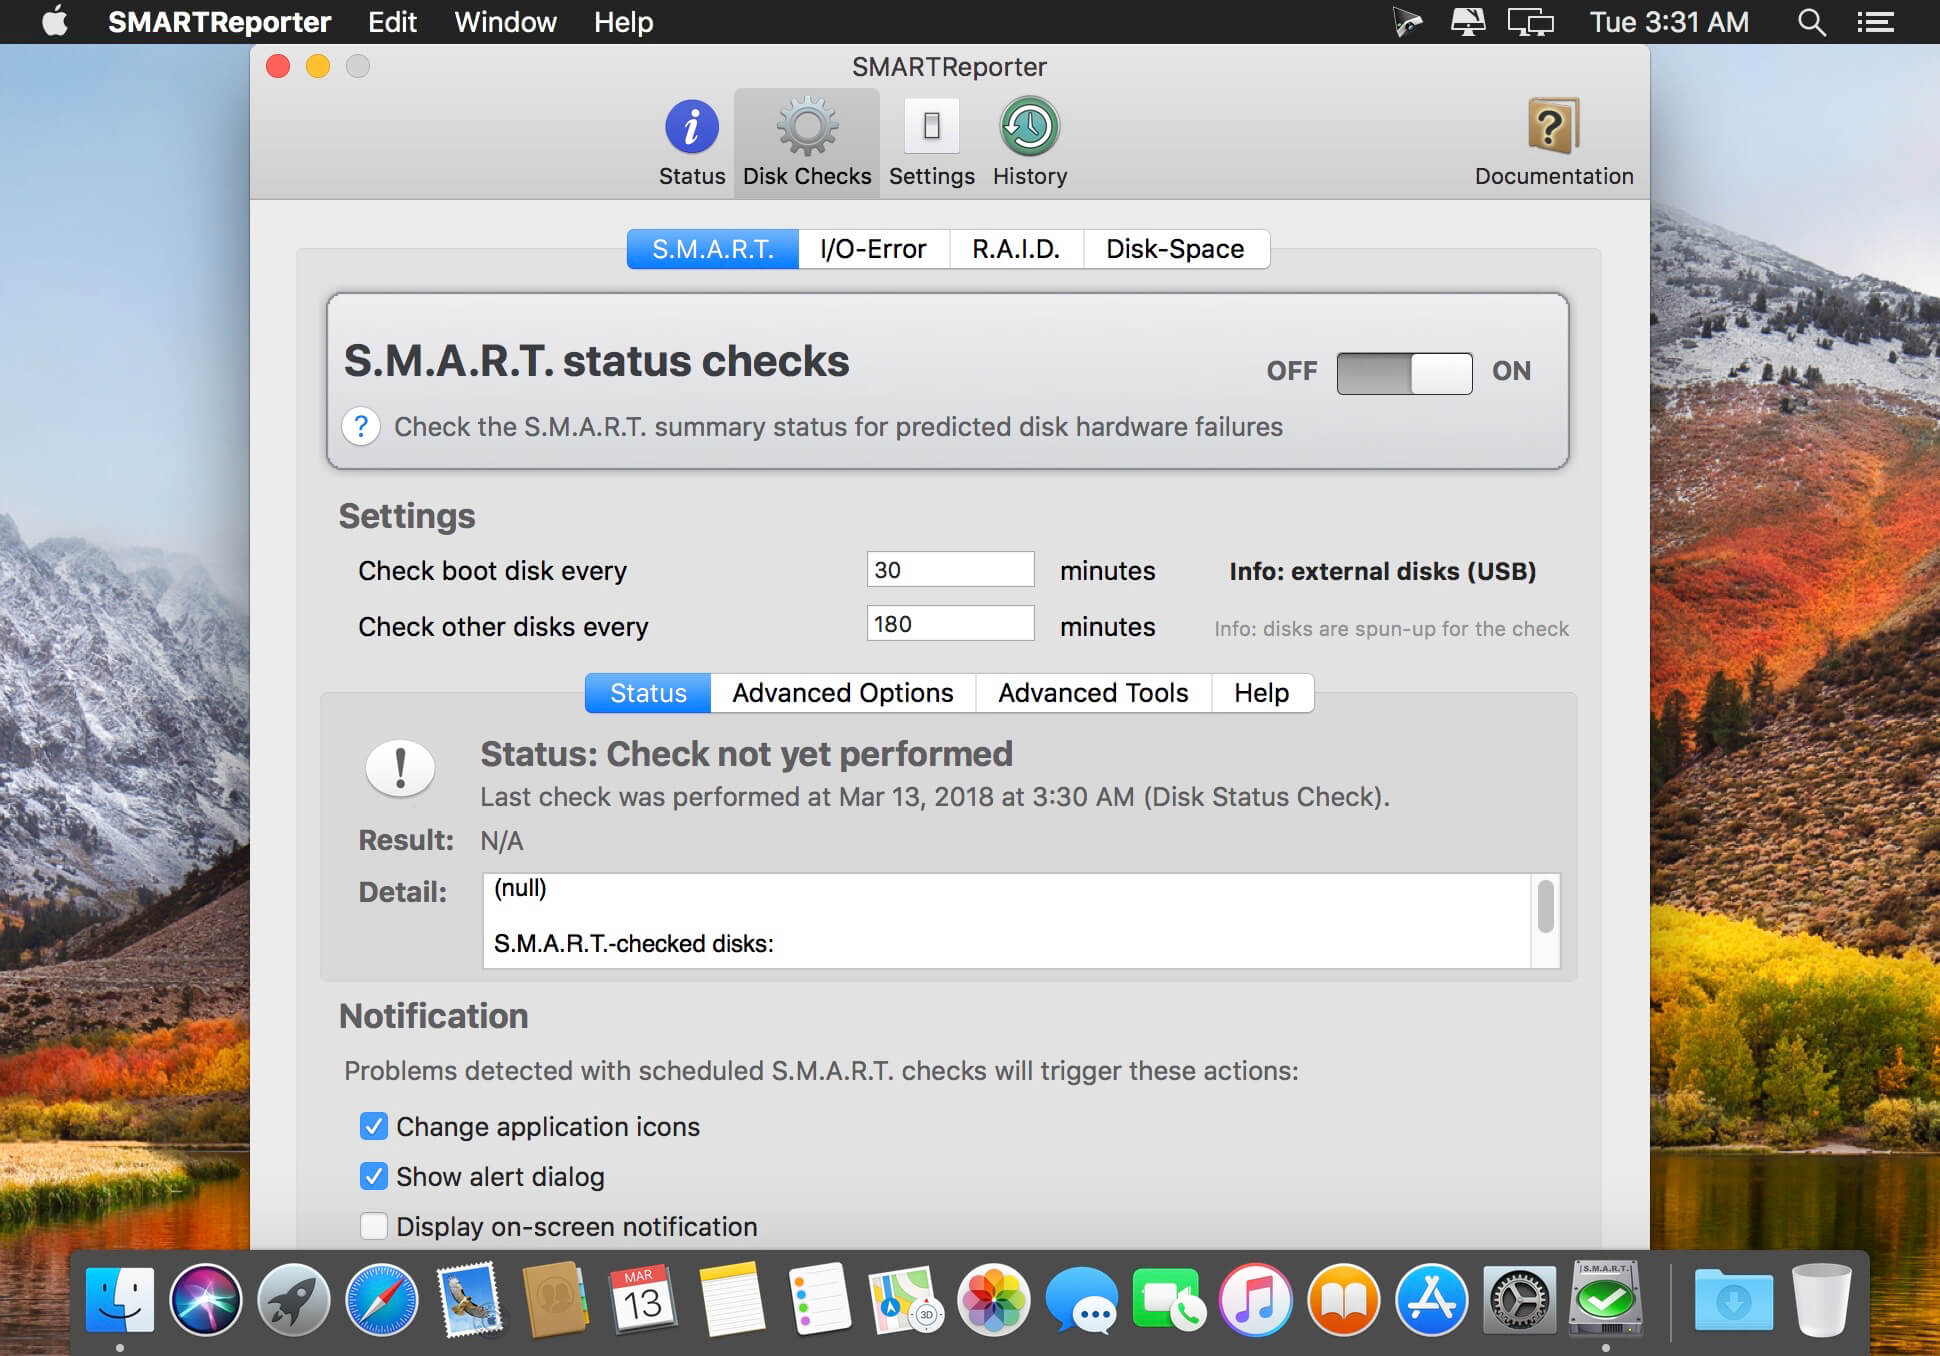Click the other disks interval field
Image resolution: width=1940 pixels, height=1356 pixels.
[x=950, y=623]
